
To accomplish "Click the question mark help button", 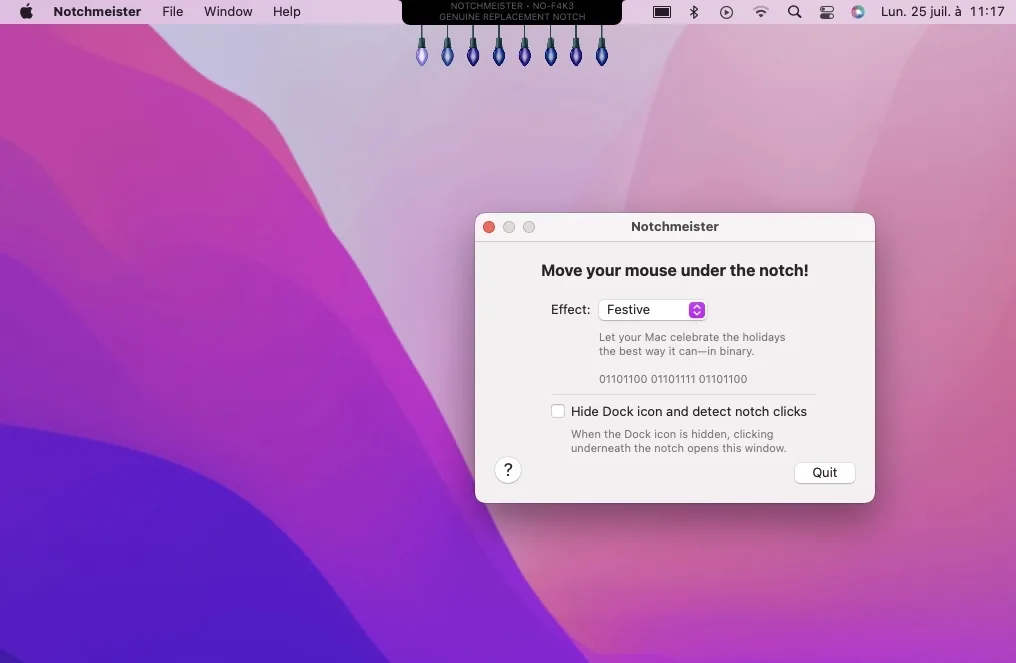I will (508, 470).
